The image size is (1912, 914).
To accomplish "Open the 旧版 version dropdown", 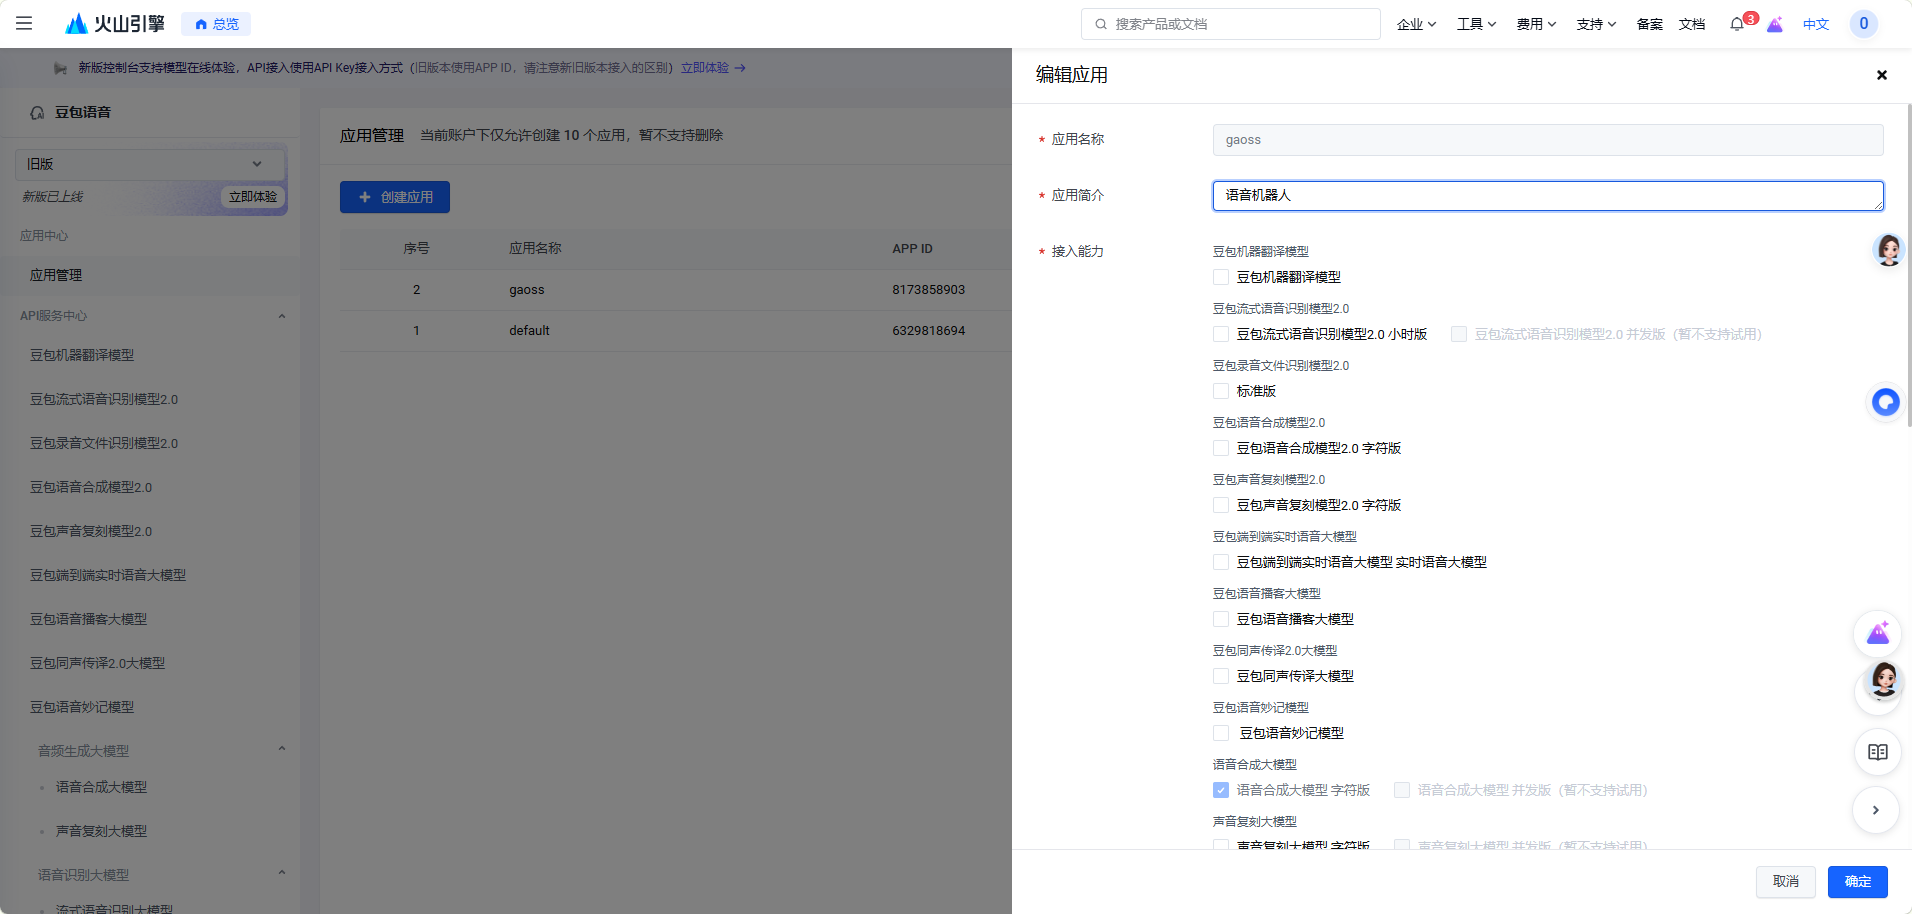I will pyautogui.click(x=150, y=164).
